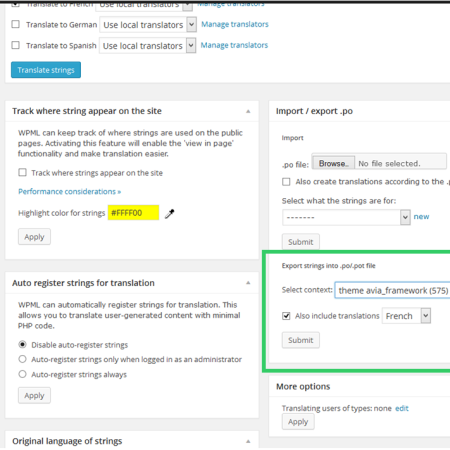The image size is (450, 450).
Task: Collapse the Track where string appear panel
Action: point(248,111)
